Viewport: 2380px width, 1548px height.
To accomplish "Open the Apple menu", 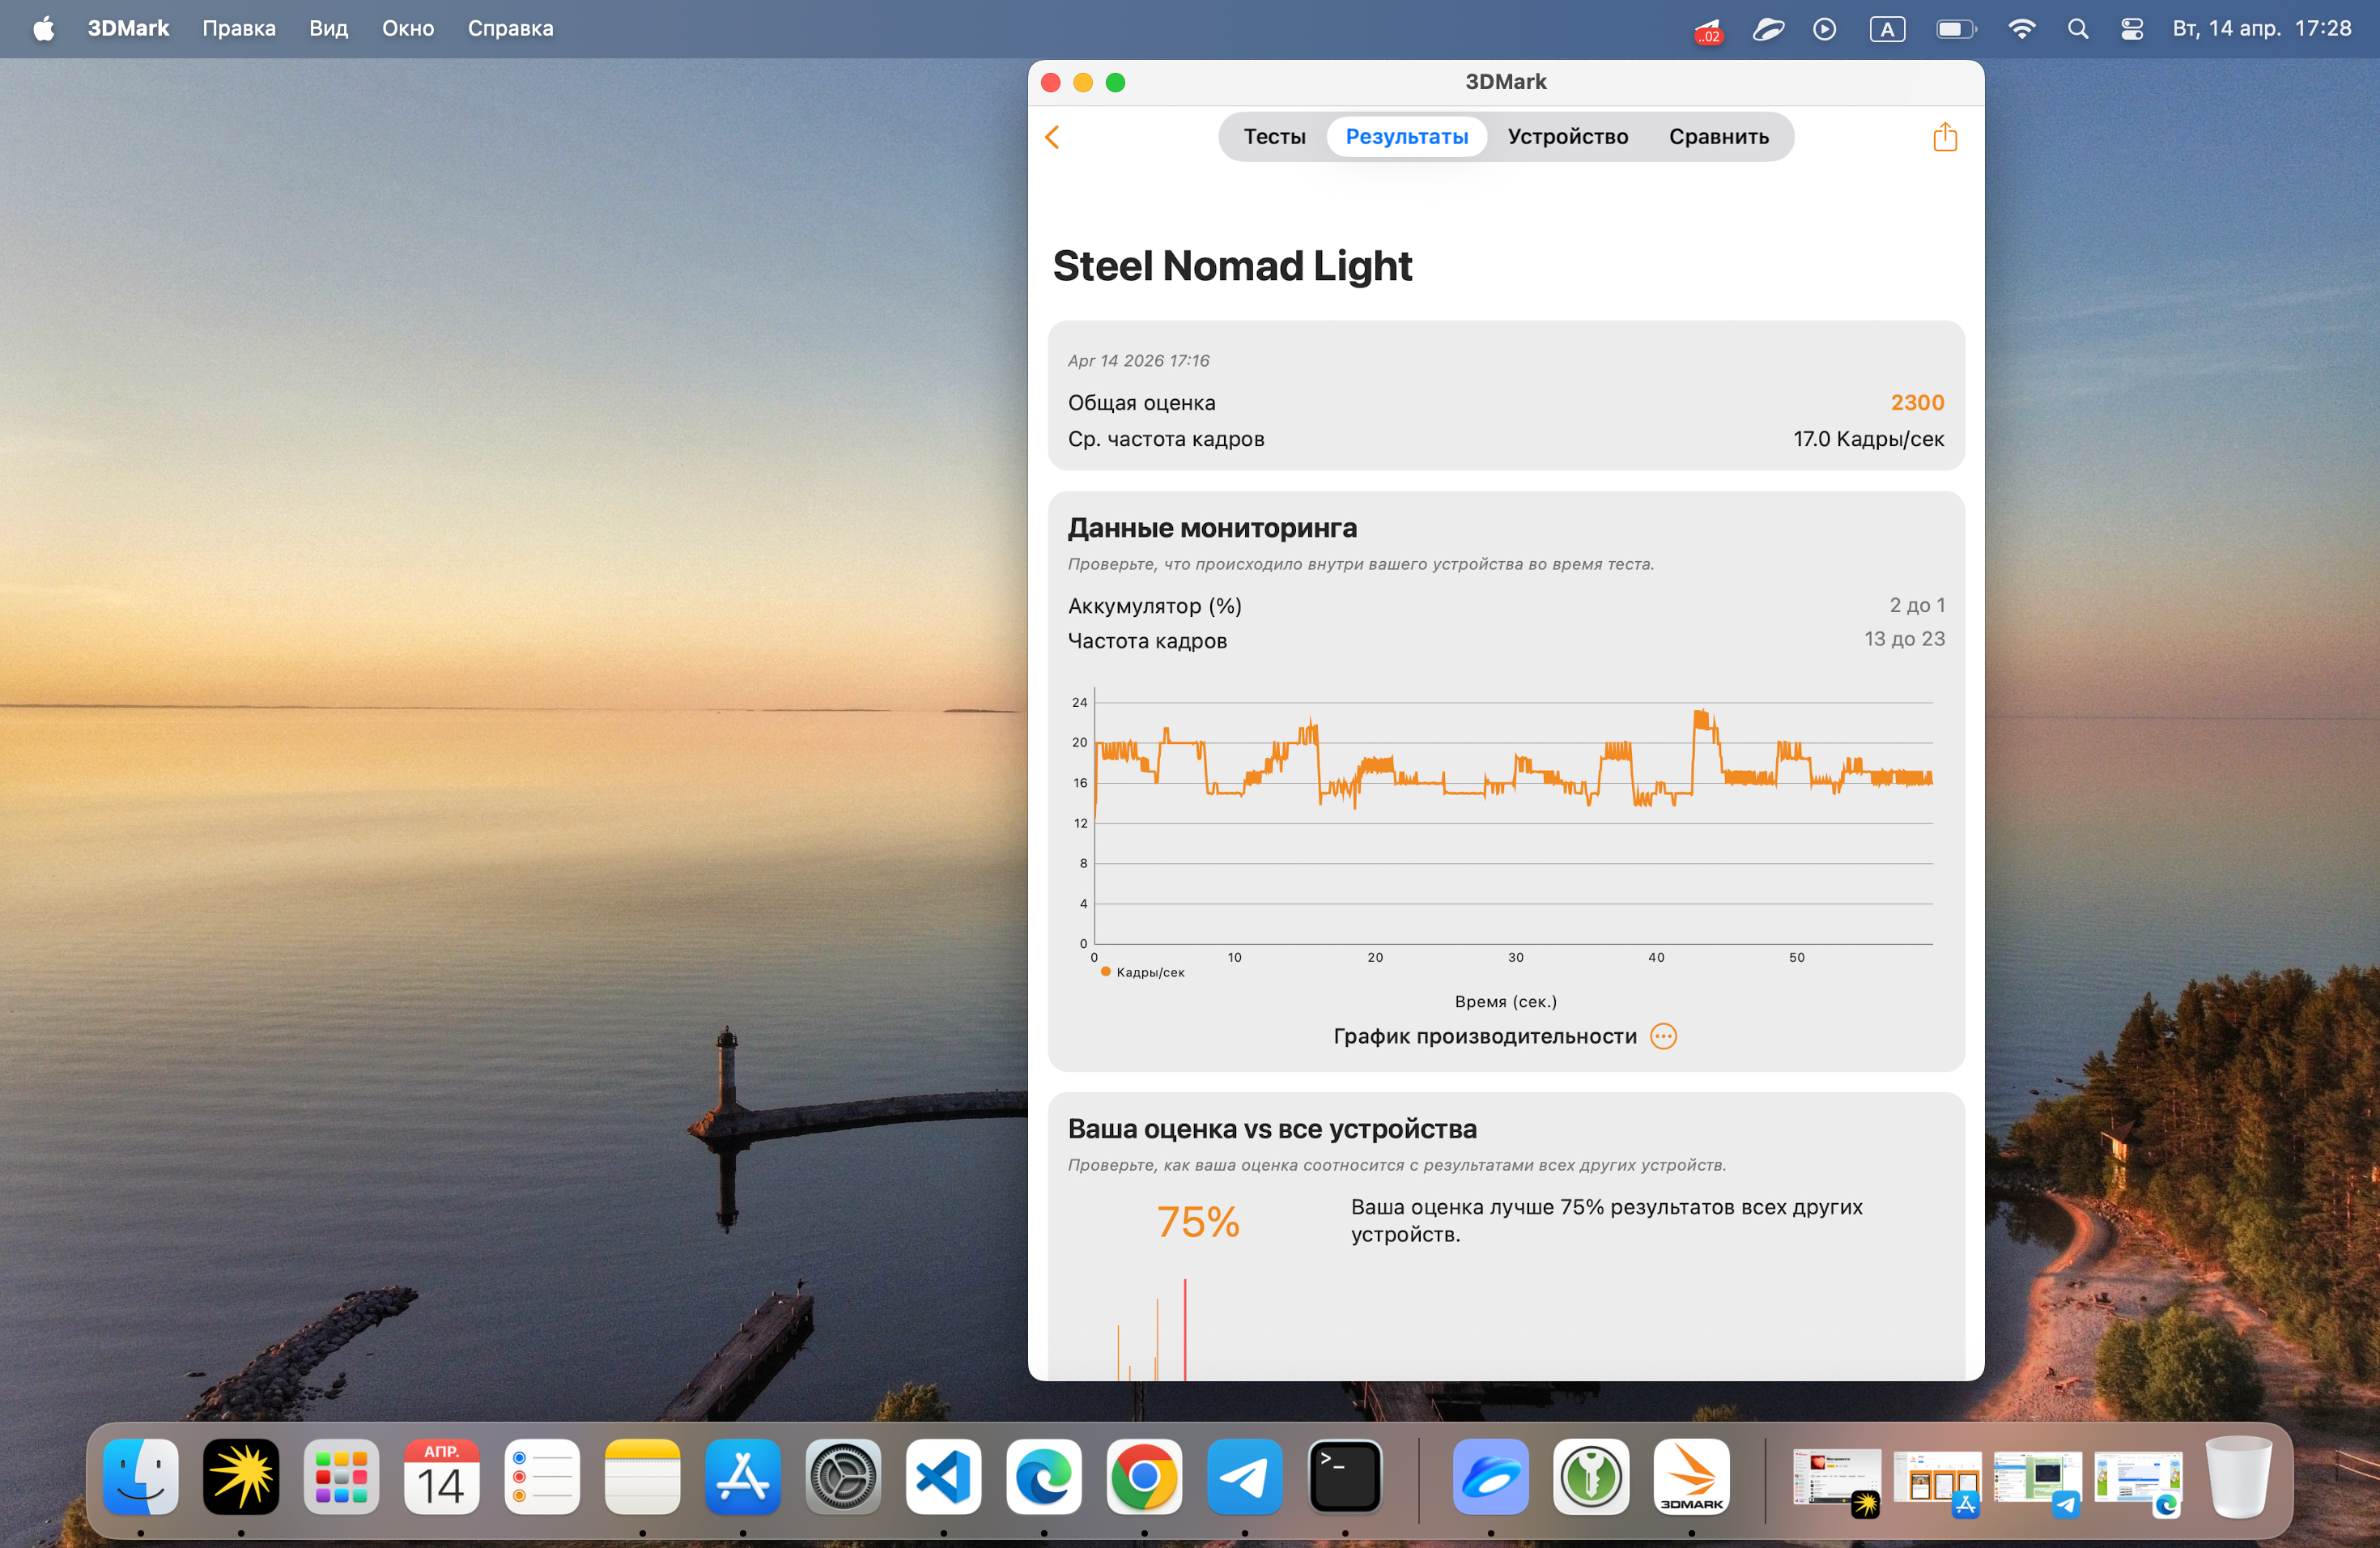I will click(x=43, y=29).
